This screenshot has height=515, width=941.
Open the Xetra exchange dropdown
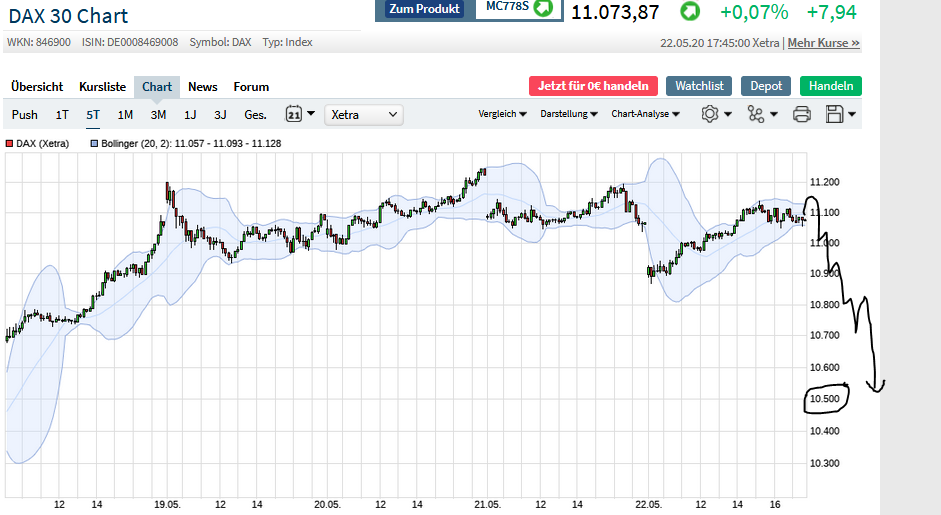point(364,115)
